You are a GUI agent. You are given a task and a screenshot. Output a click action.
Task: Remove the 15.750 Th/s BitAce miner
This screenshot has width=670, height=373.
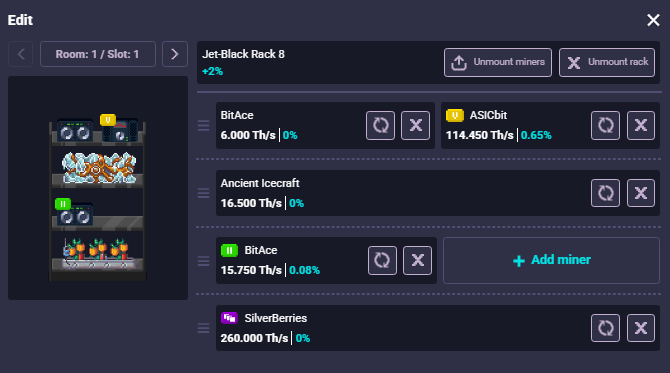click(417, 260)
